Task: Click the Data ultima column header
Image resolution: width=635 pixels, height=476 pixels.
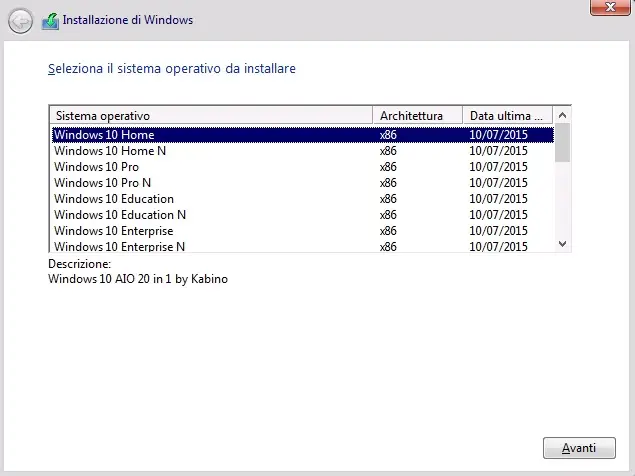Action: tap(507, 116)
